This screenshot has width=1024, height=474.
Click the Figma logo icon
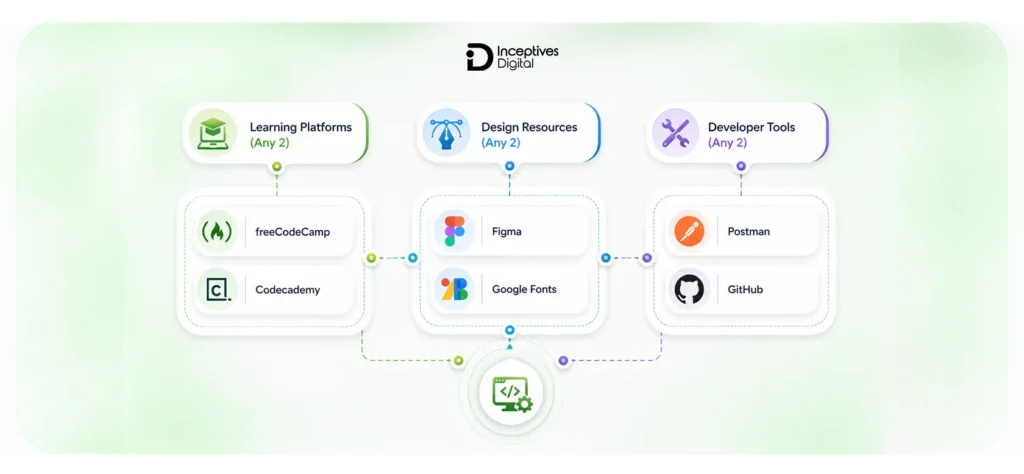455,231
